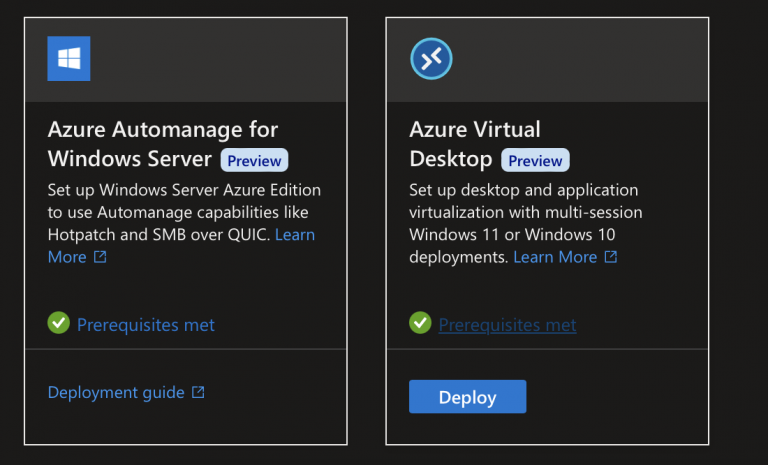Image resolution: width=768 pixels, height=465 pixels.
Task: Click external-link icon after Automanage Learn More
Action: pyautogui.click(x=100, y=257)
